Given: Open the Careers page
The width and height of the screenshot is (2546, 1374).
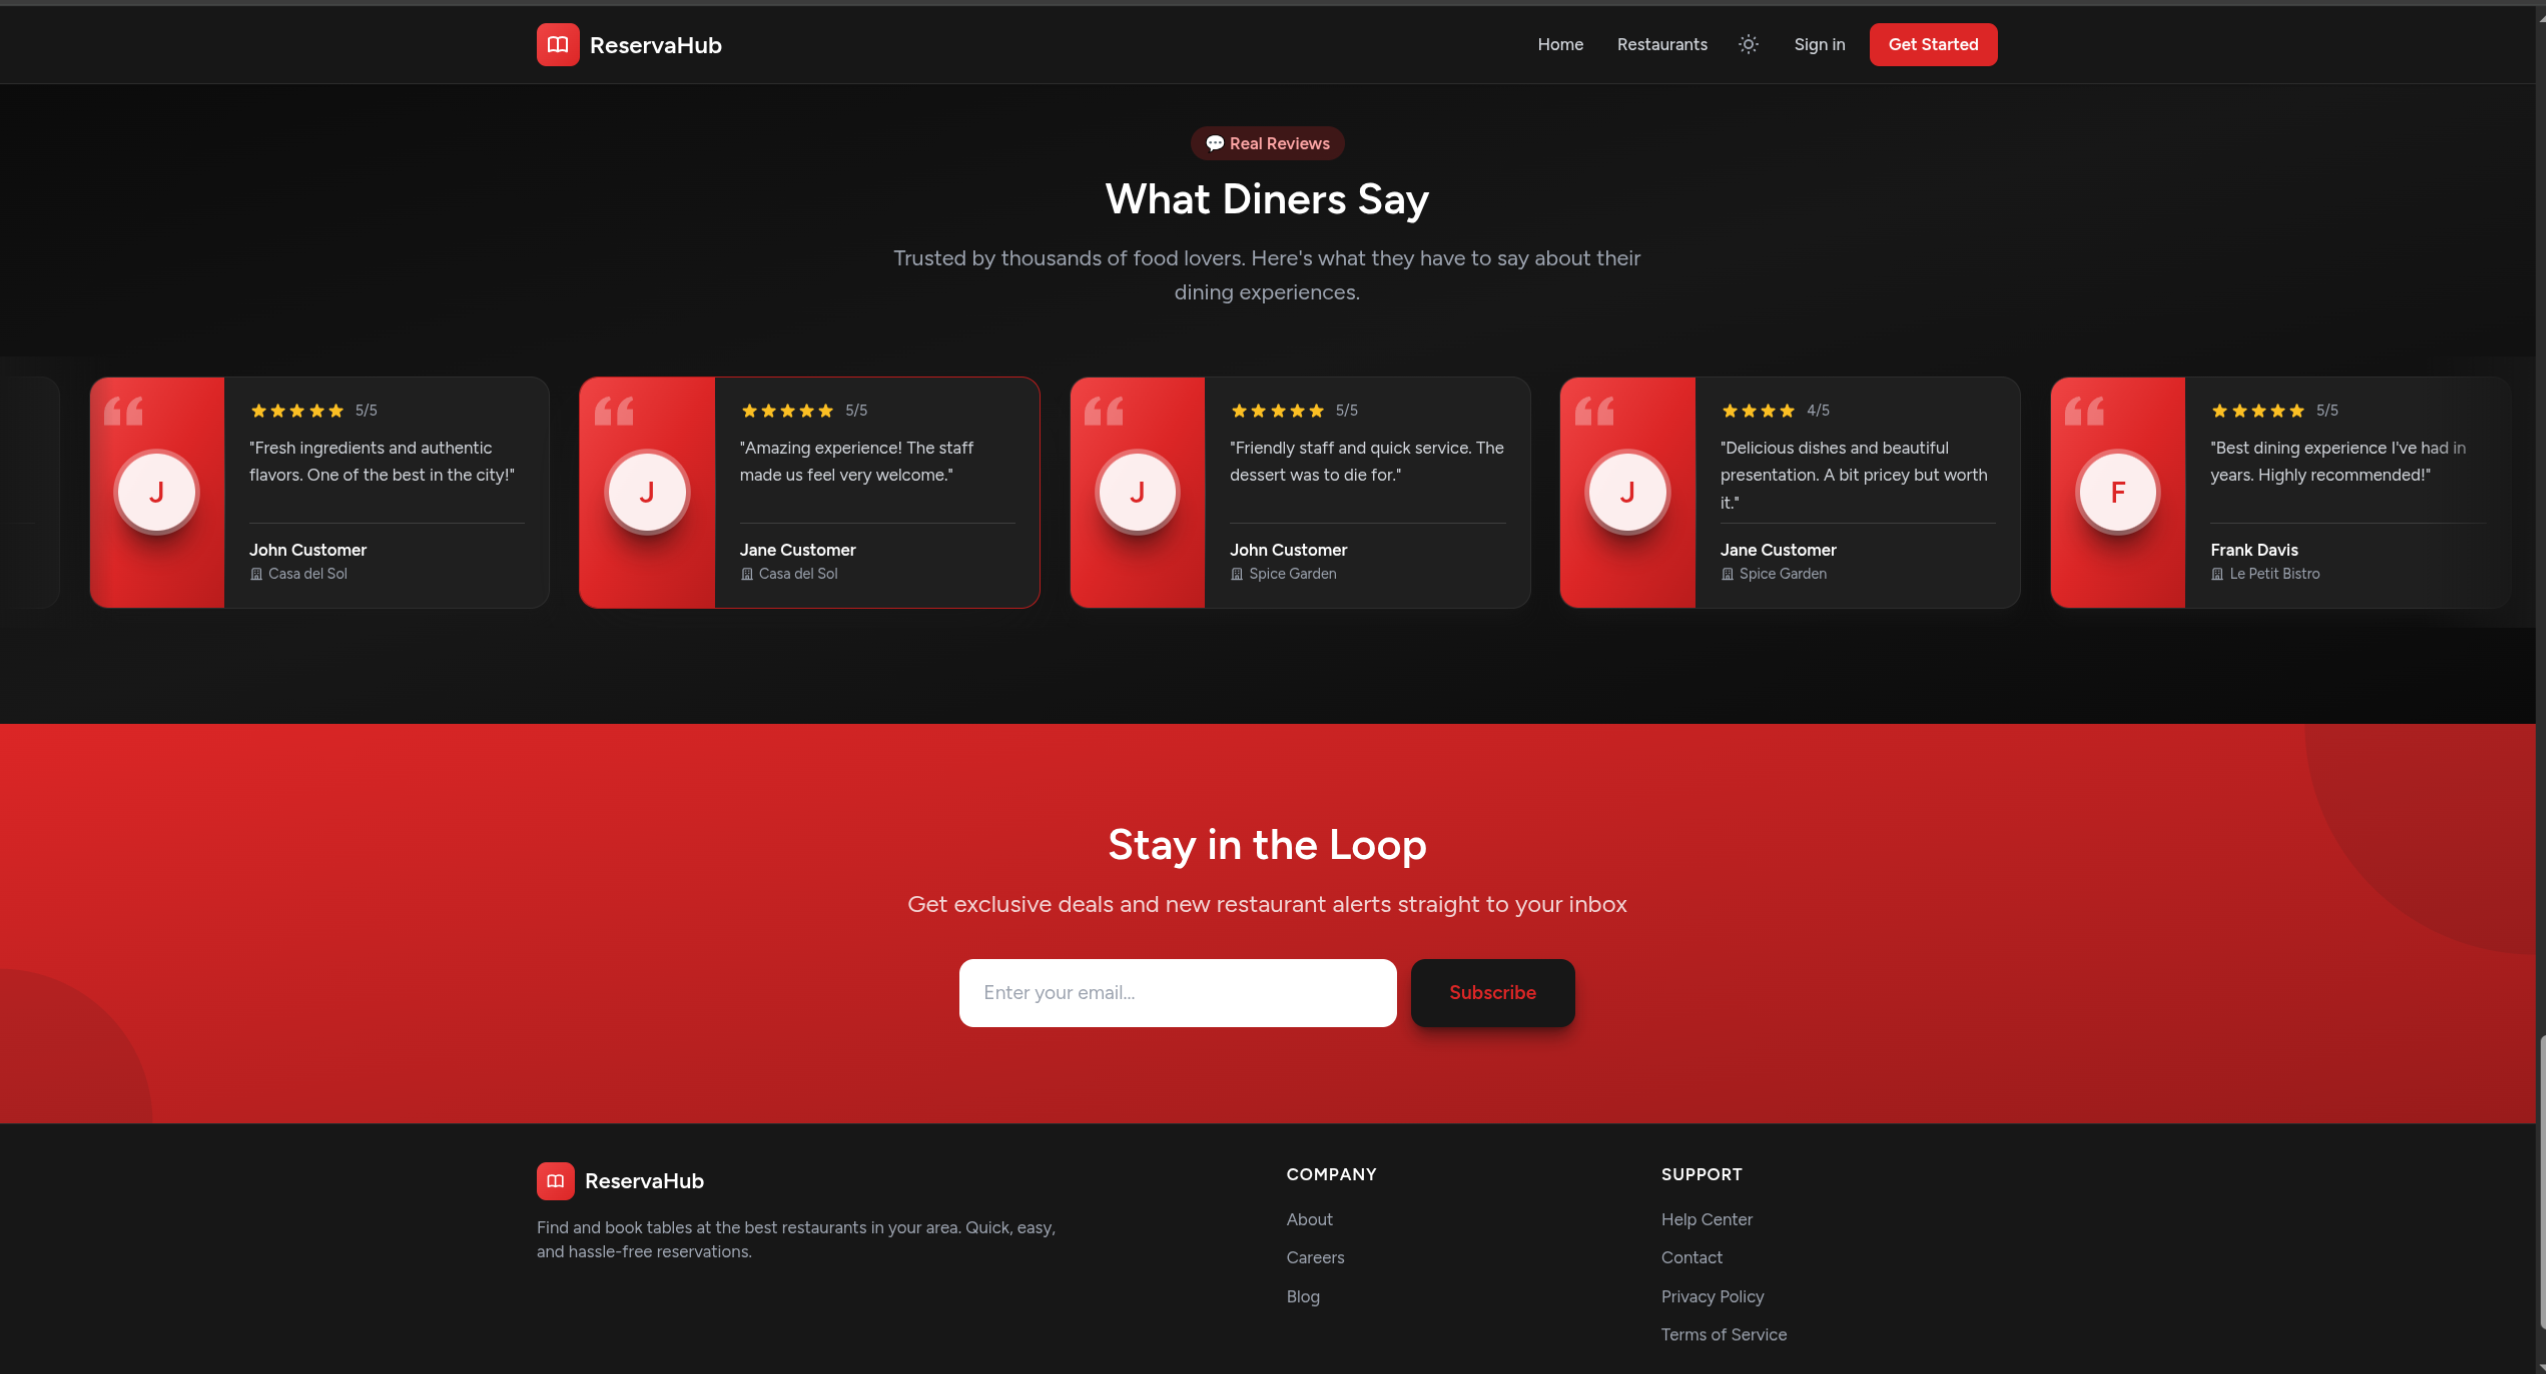Looking at the screenshot, I should pos(1315,1257).
